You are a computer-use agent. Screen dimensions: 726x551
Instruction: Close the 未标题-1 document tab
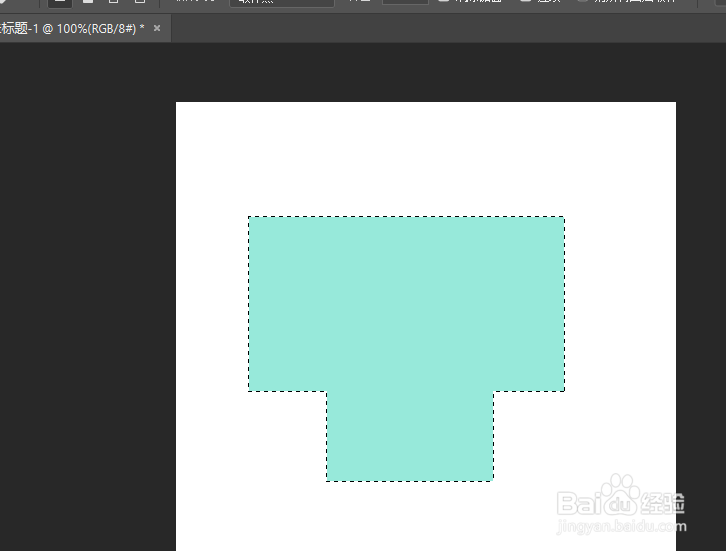tap(157, 28)
